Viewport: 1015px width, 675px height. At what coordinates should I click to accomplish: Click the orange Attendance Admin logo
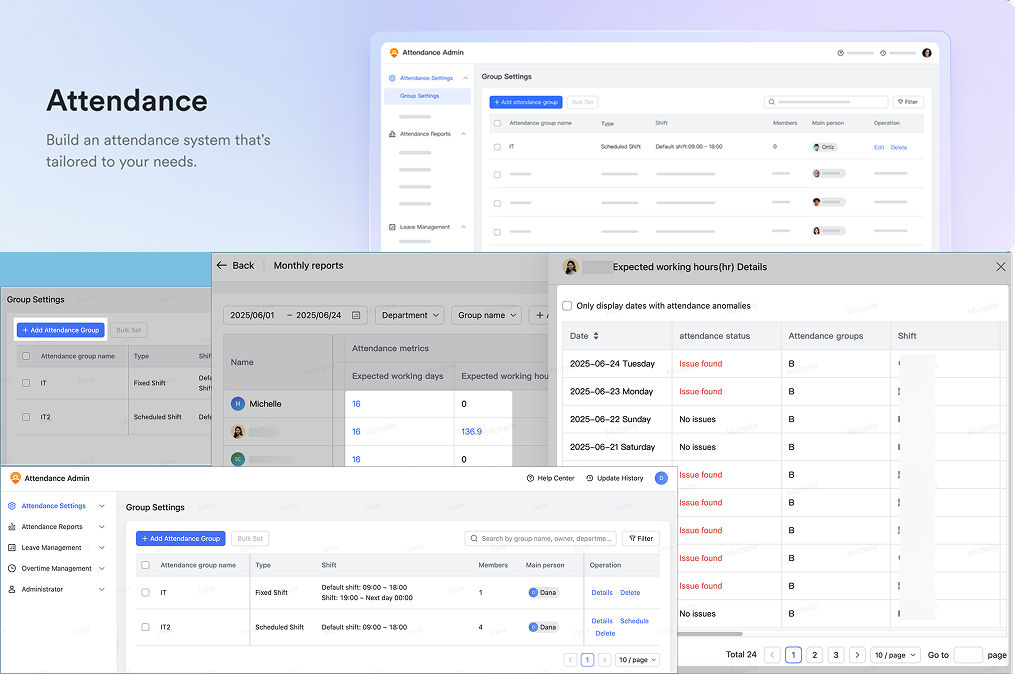13,478
